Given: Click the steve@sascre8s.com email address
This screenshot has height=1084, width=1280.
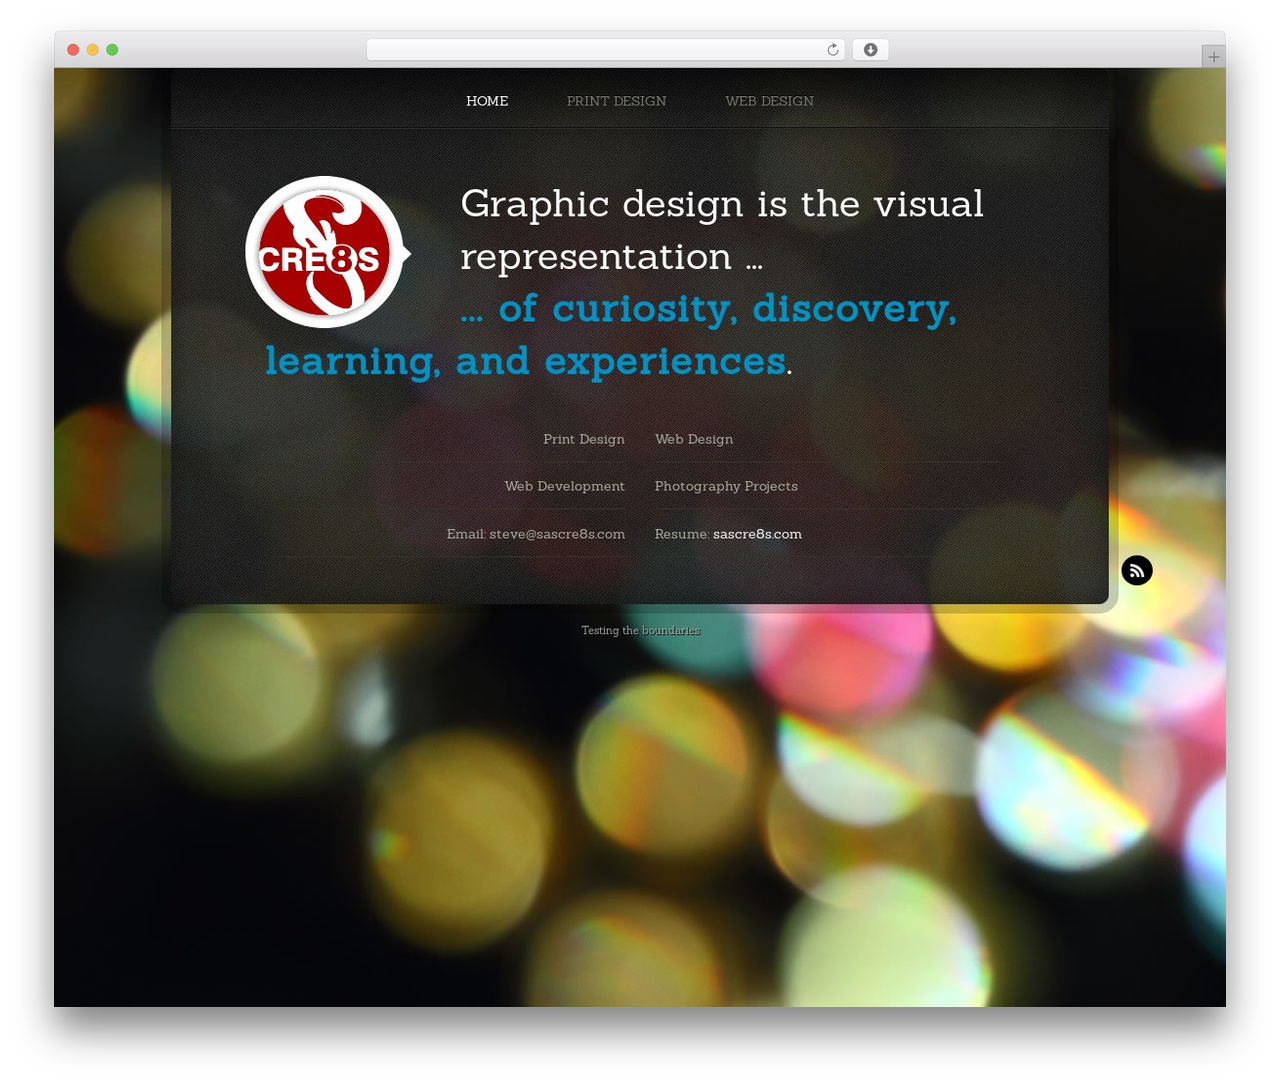Looking at the screenshot, I should tap(557, 534).
